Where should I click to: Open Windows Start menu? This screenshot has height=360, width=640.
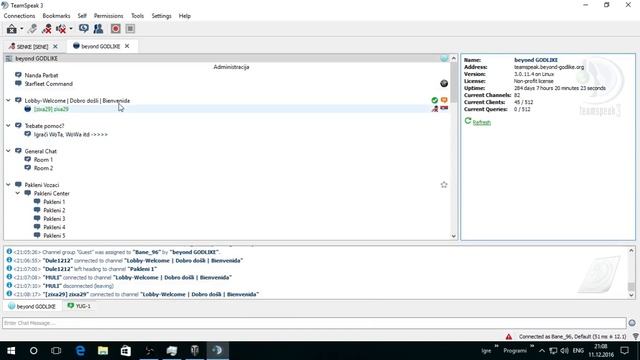click(11, 351)
